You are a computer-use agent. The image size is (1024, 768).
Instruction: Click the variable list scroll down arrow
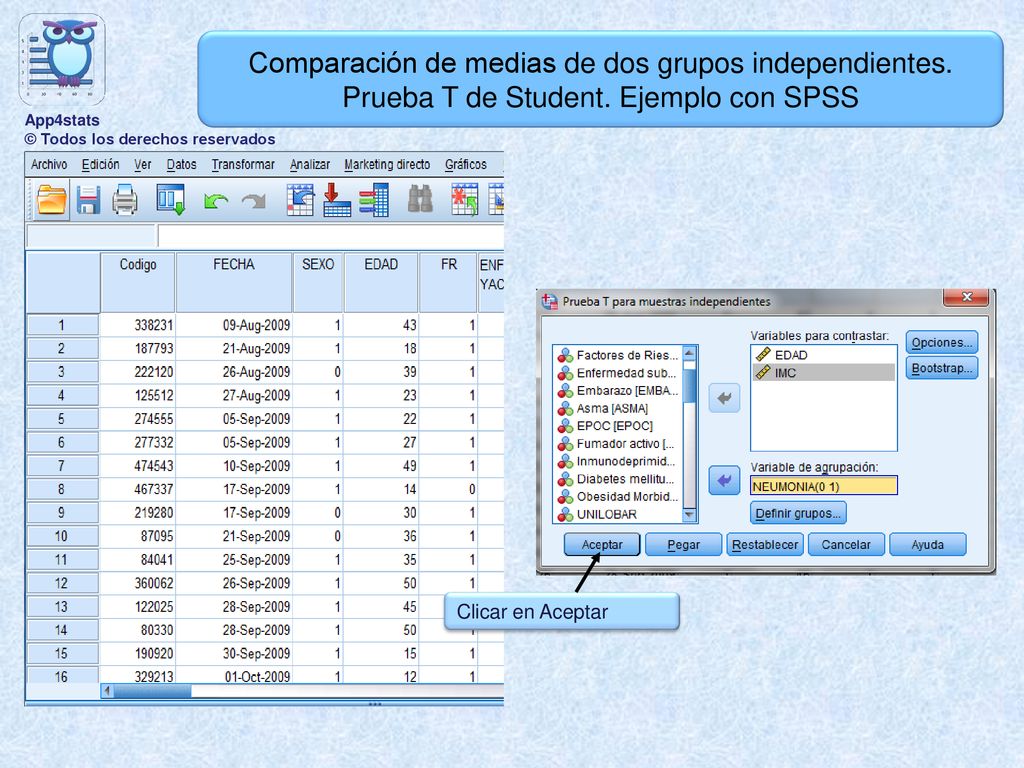(x=689, y=515)
